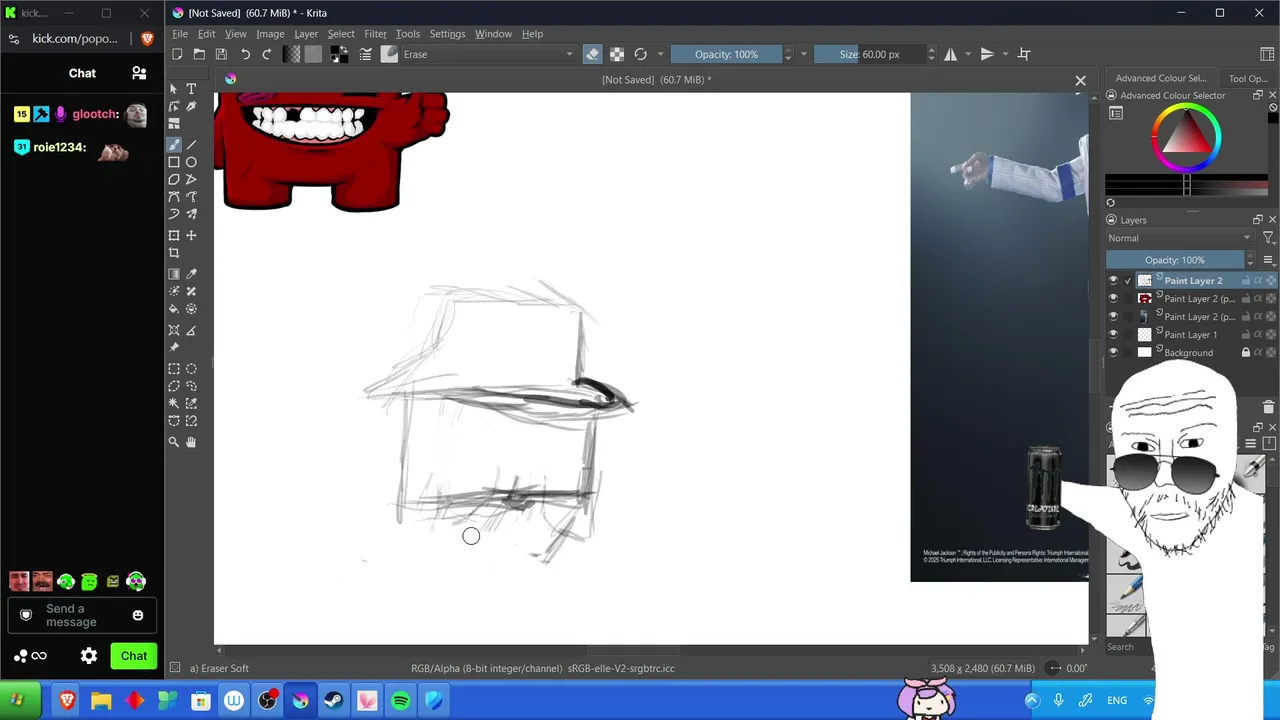Select the Pan hand tool
The image size is (1280, 720).
point(191,442)
